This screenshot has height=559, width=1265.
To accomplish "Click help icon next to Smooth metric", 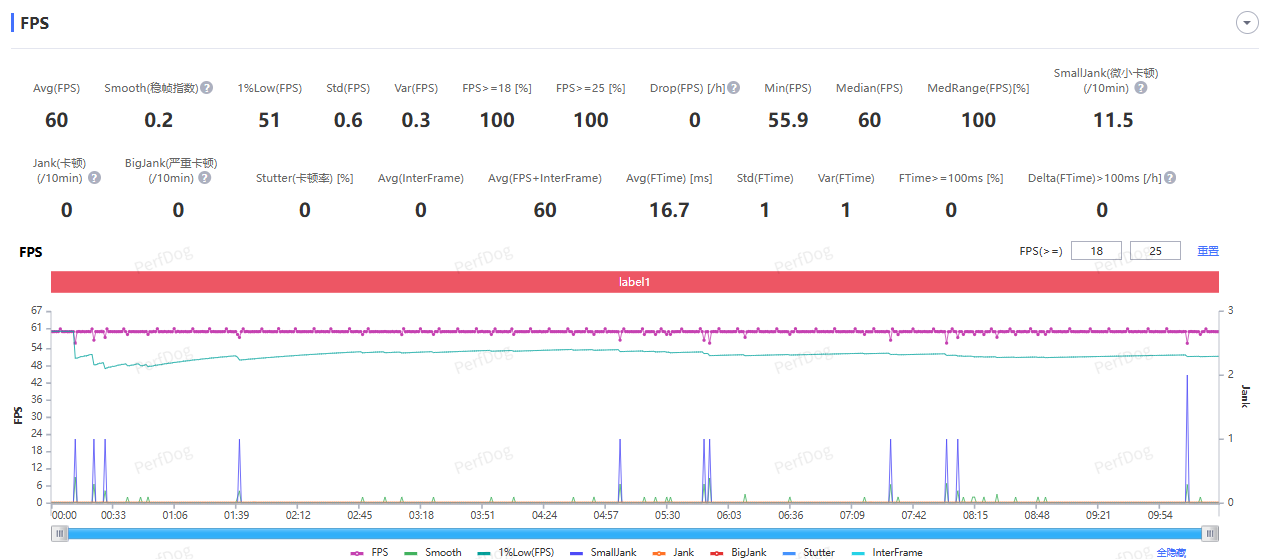I will tap(207, 88).
